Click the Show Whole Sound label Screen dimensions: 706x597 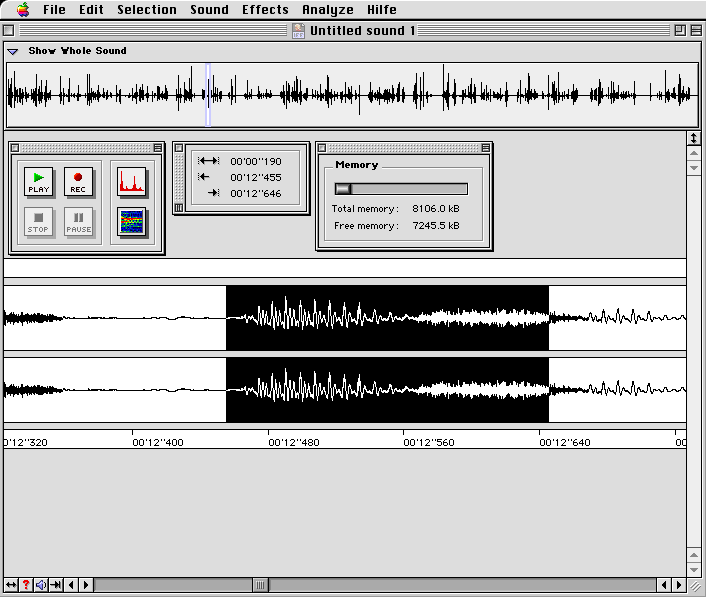[77, 50]
